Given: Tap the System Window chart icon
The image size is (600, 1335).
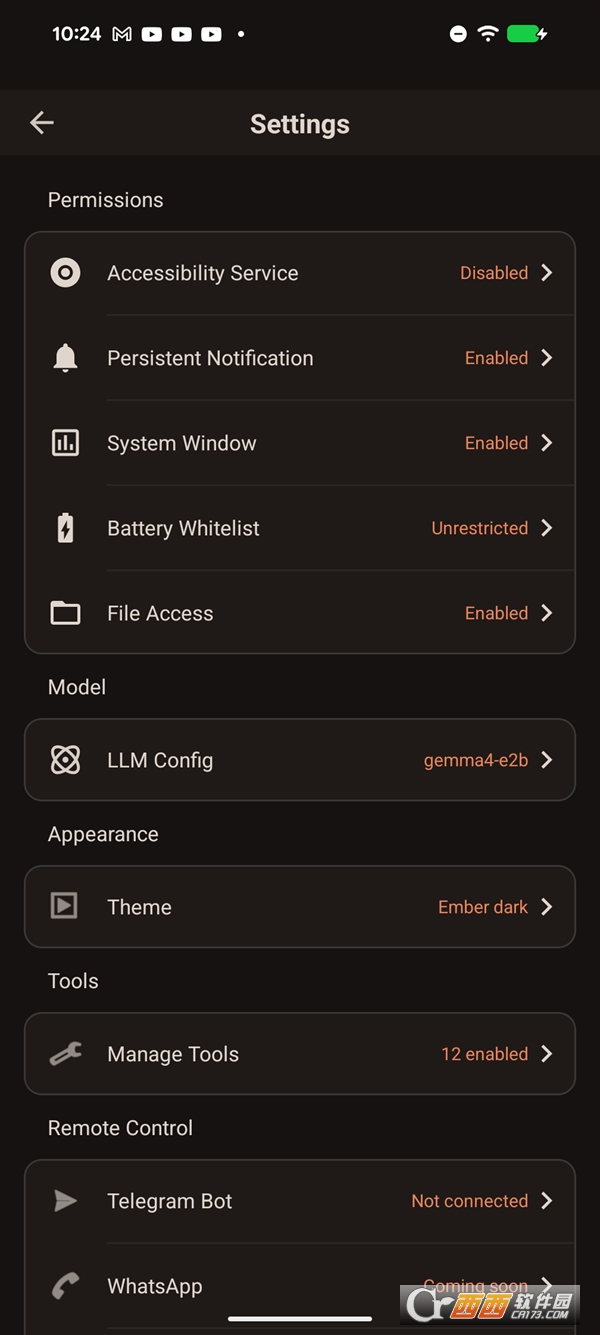Looking at the screenshot, I should [x=65, y=443].
